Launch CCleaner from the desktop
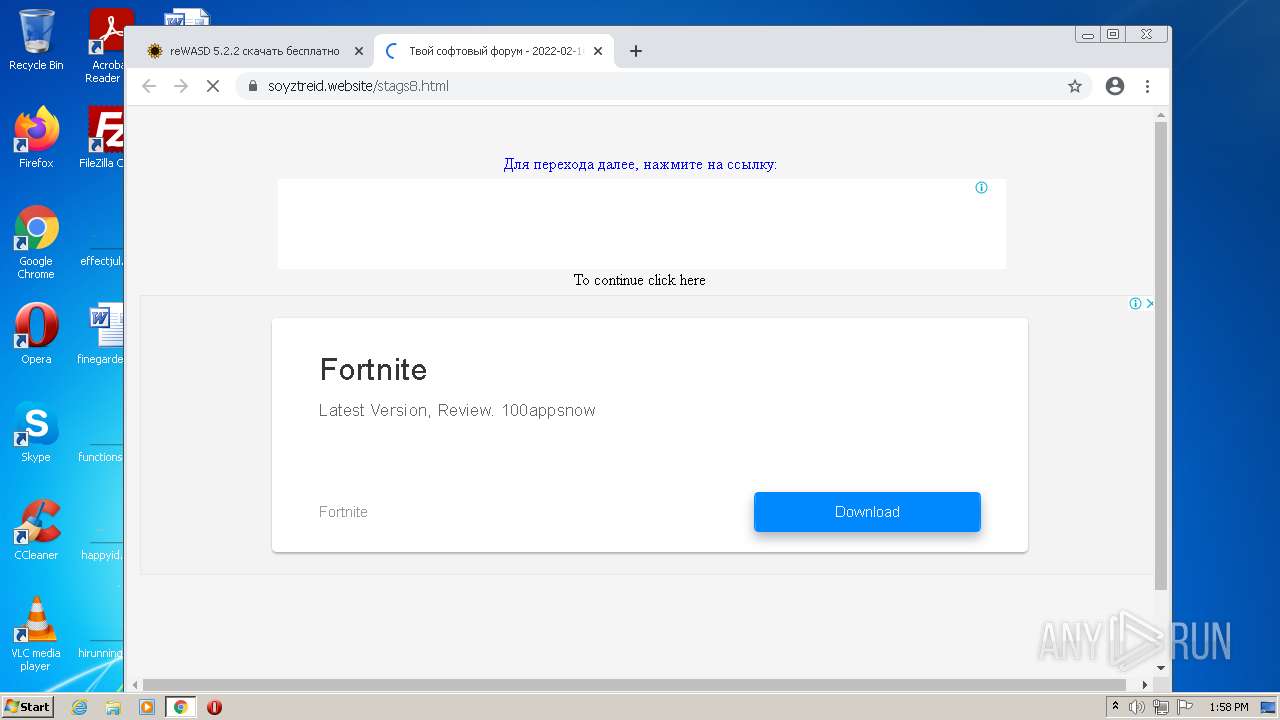The width and height of the screenshot is (1280, 720). [36, 530]
